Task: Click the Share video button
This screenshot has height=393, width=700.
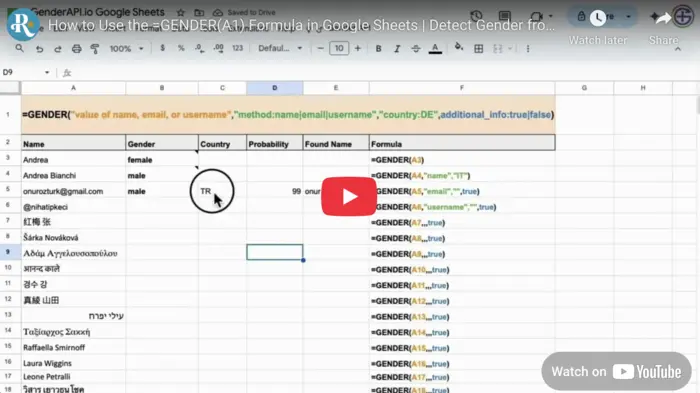Action: coord(663,28)
